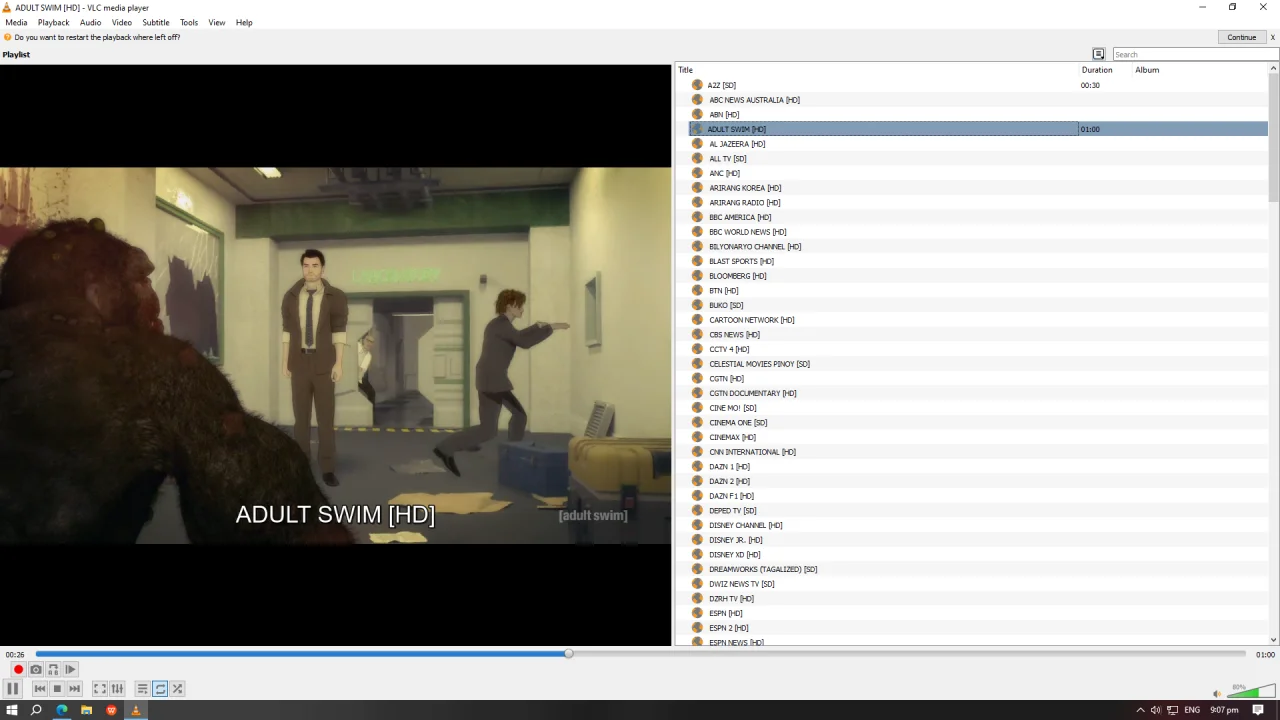Viewport: 1280px width, 720px height.
Task: Open the Media menu
Action: click(x=16, y=22)
